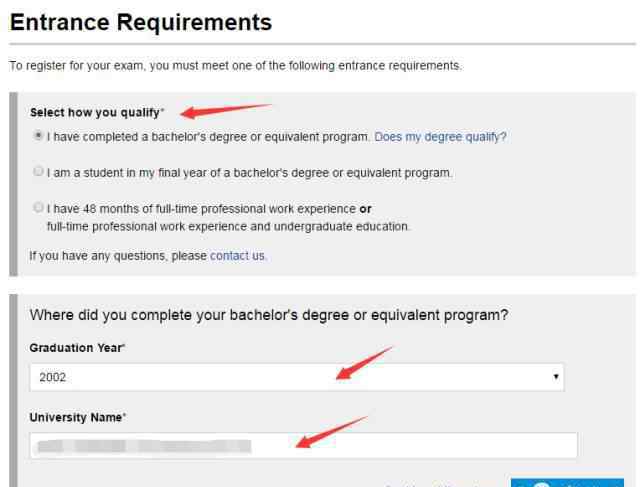640x487 pixels.
Task: Click the 'I am a student in my final year' label
Action: (249, 173)
